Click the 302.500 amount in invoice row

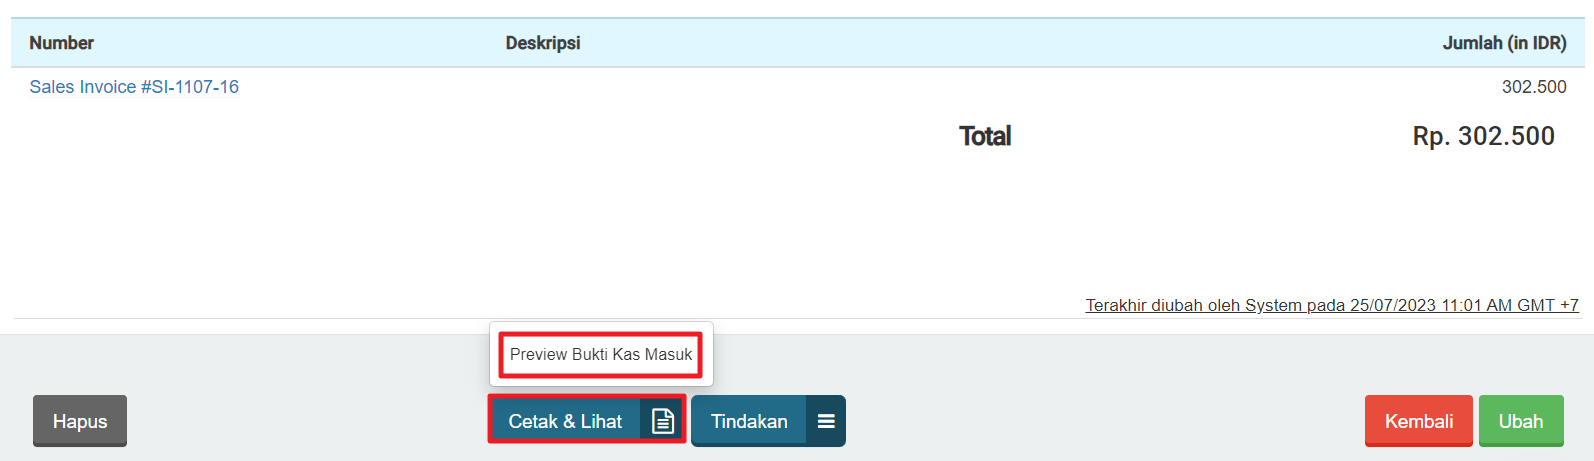[1533, 87]
